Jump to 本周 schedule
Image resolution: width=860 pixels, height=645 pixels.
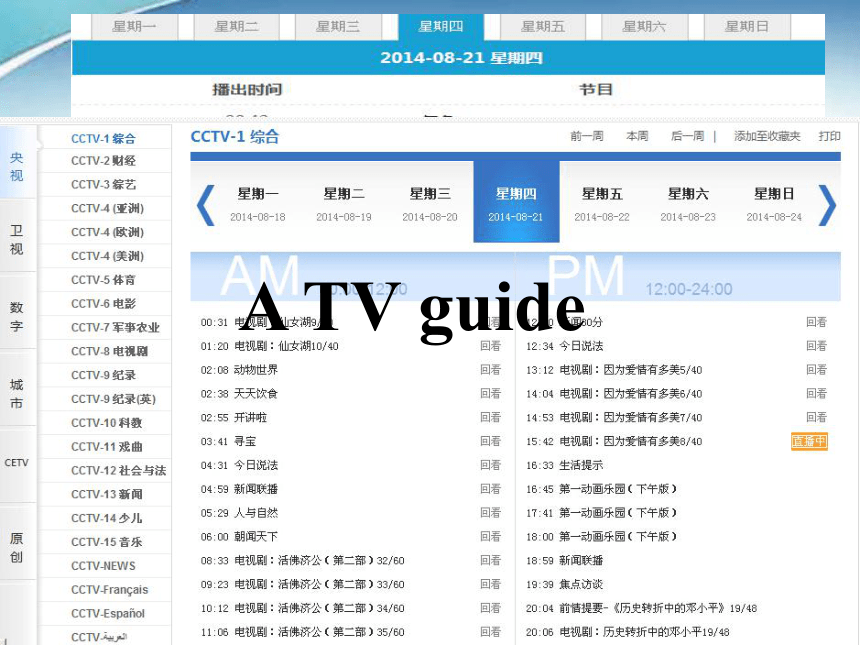(637, 136)
